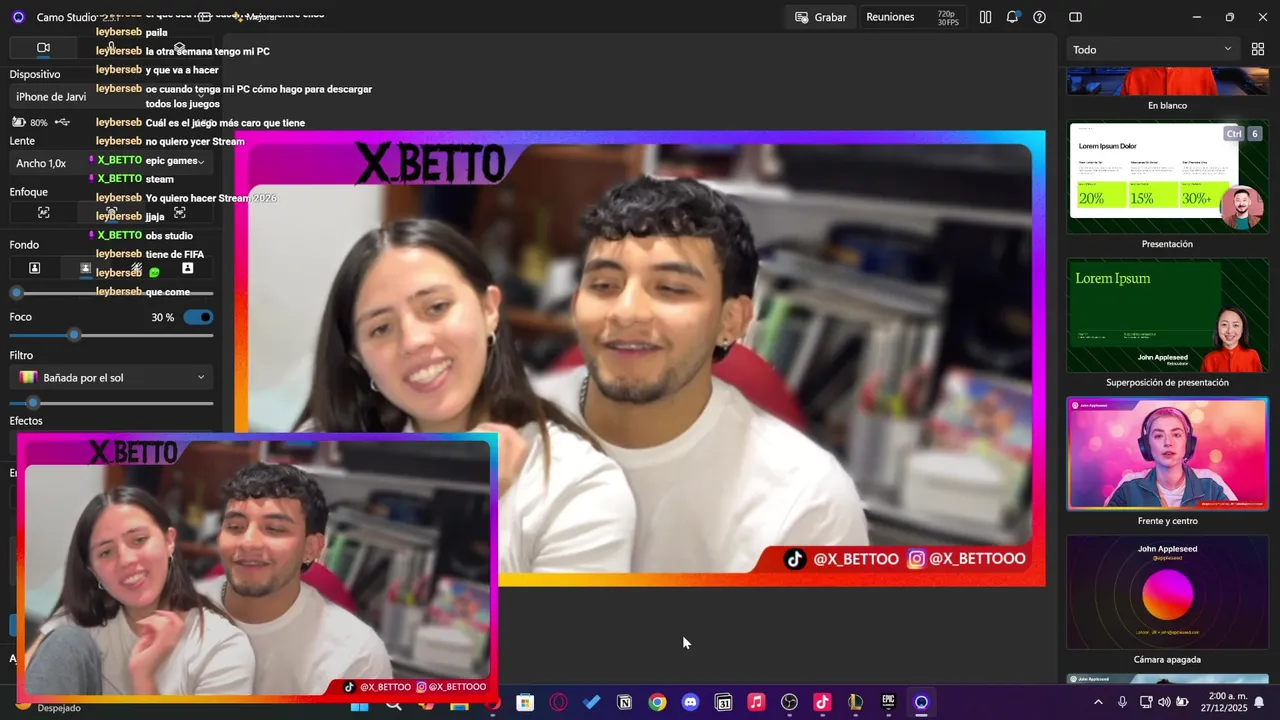The image size is (1280, 720).
Task: Open Apple Music from the taskbar
Action: pyautogui.click(x=756, y=702)
